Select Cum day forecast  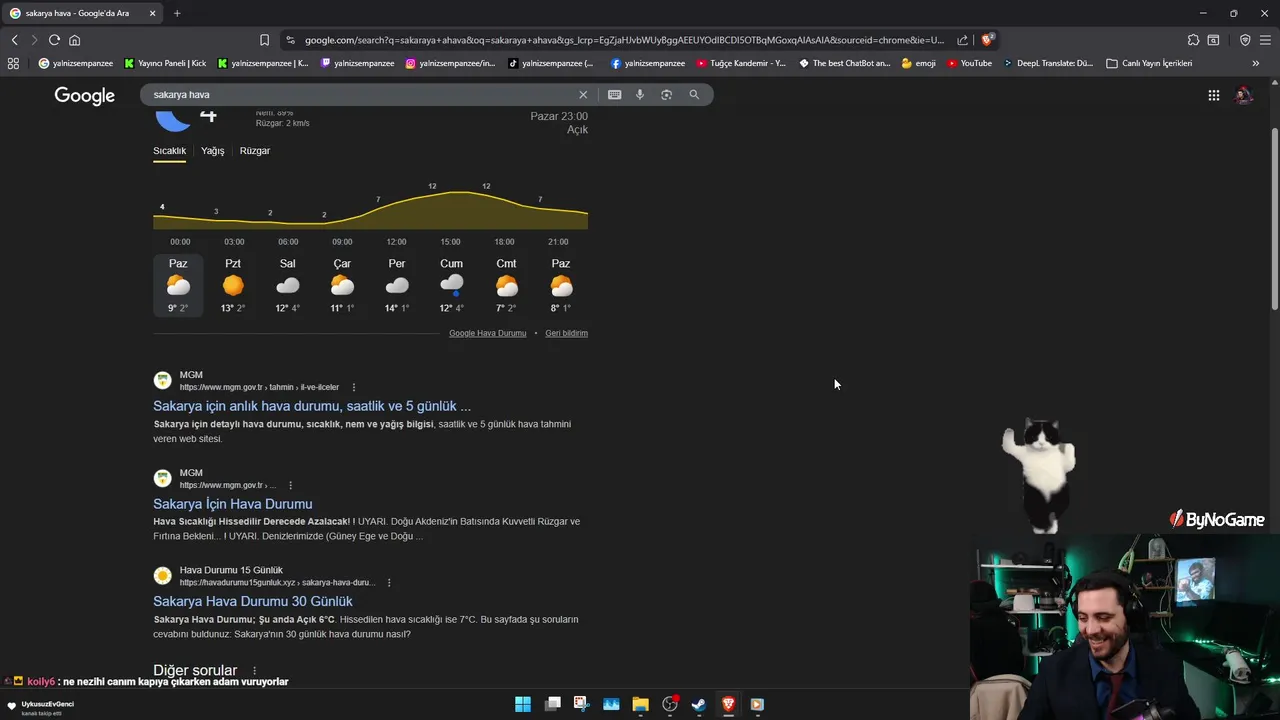coord(452,286)
